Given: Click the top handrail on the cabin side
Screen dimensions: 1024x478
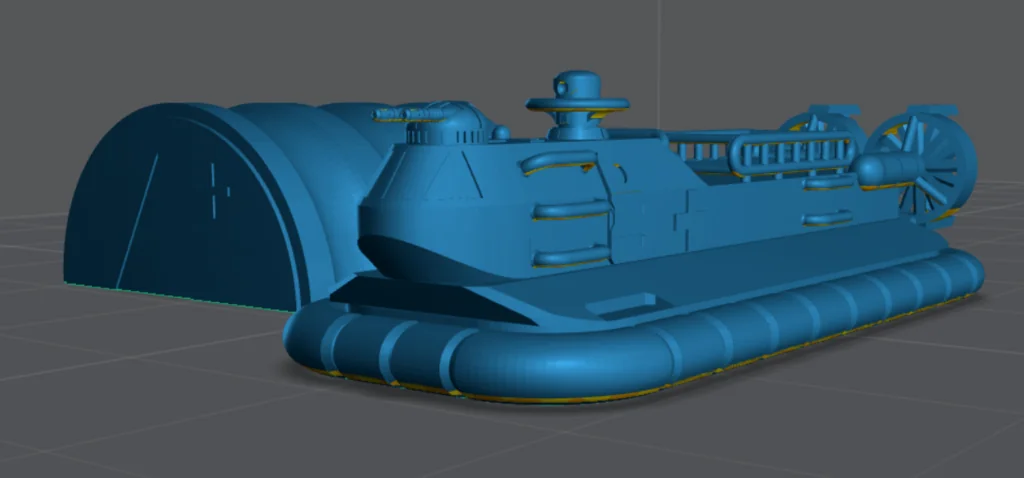Looking at the screenshot, I should [x=557, y=162].
